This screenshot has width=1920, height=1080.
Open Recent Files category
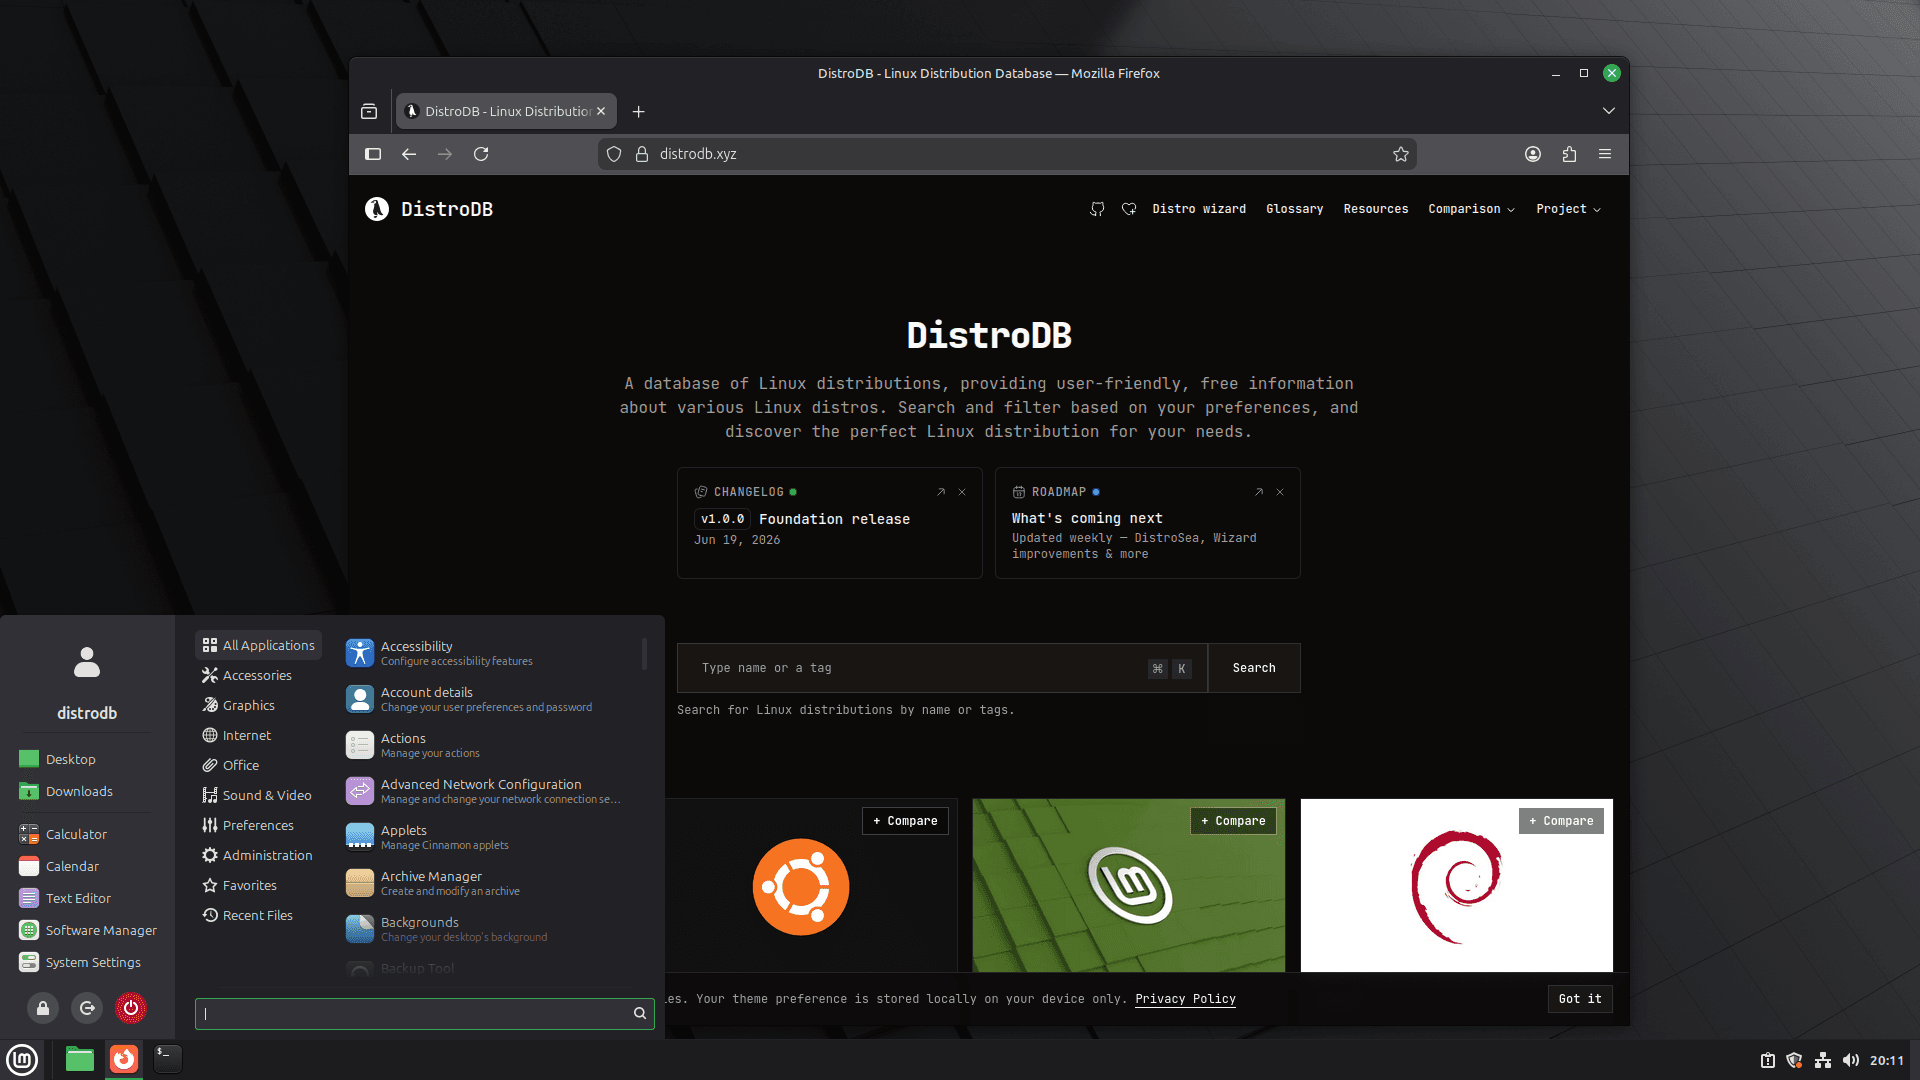pyautogui.click(x=258, y=915)
